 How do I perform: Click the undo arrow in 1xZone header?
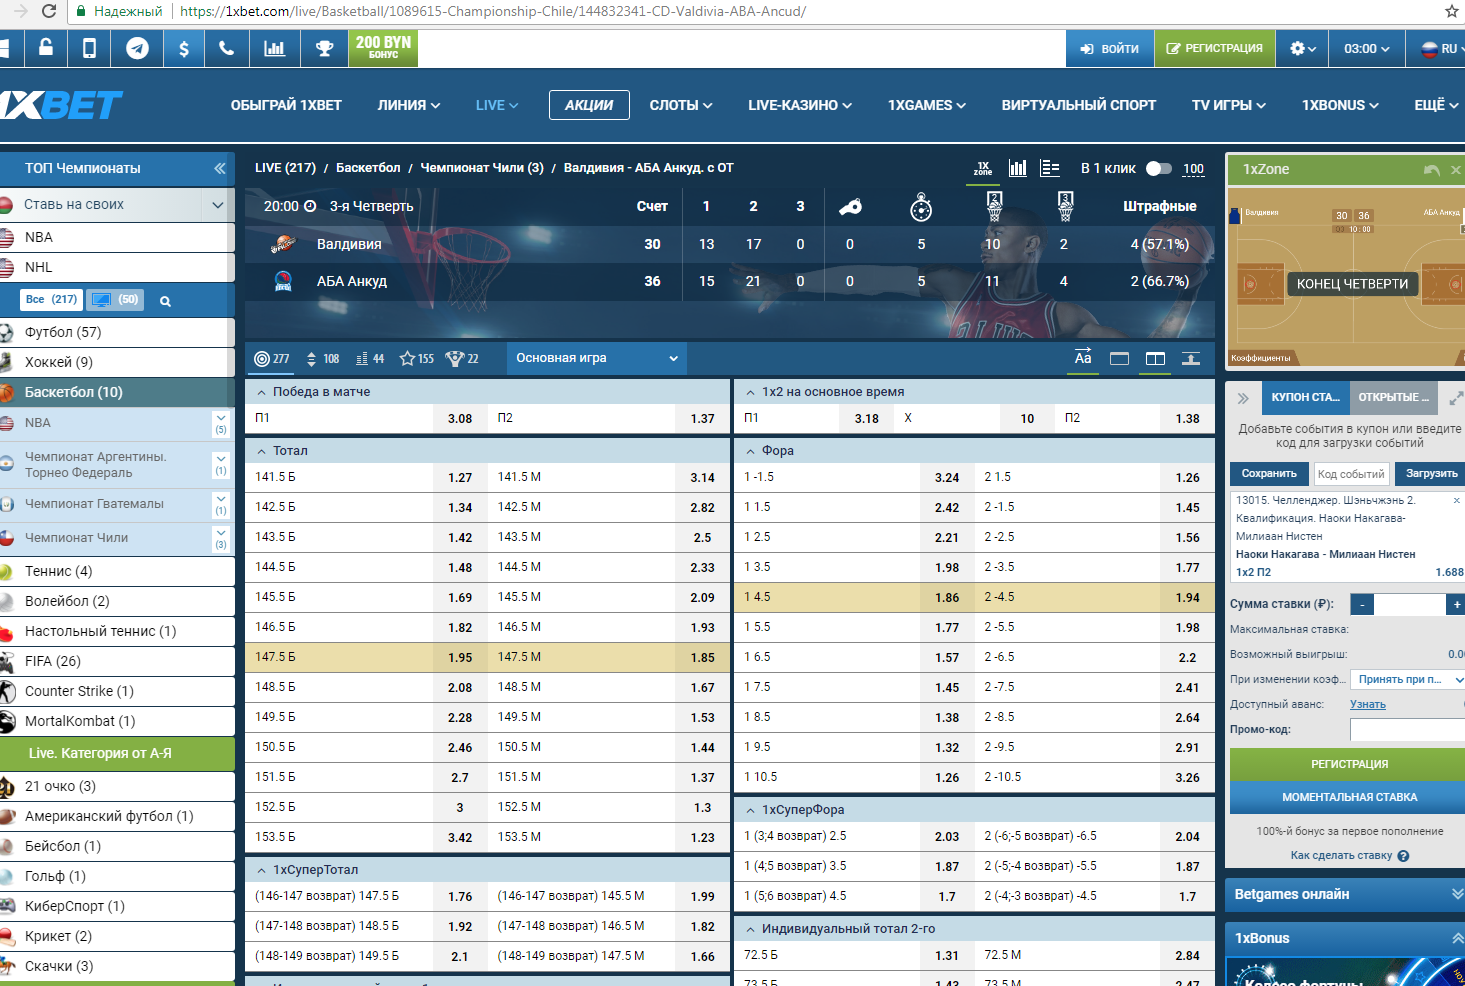1432,170
